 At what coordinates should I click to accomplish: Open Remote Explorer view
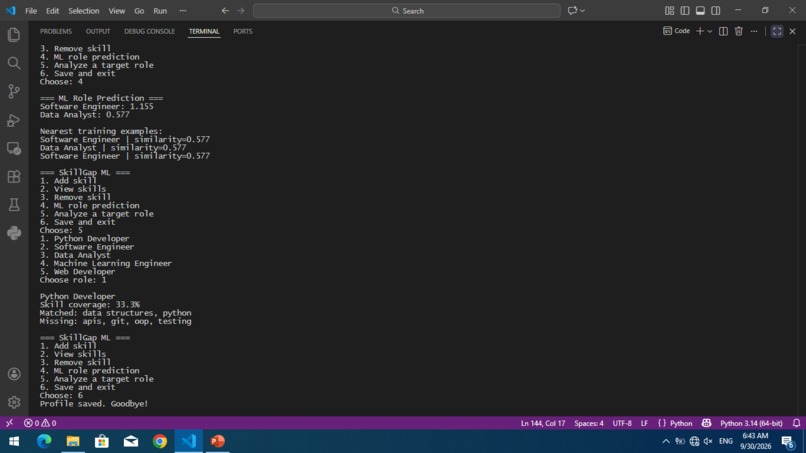(x=14, y=149)
